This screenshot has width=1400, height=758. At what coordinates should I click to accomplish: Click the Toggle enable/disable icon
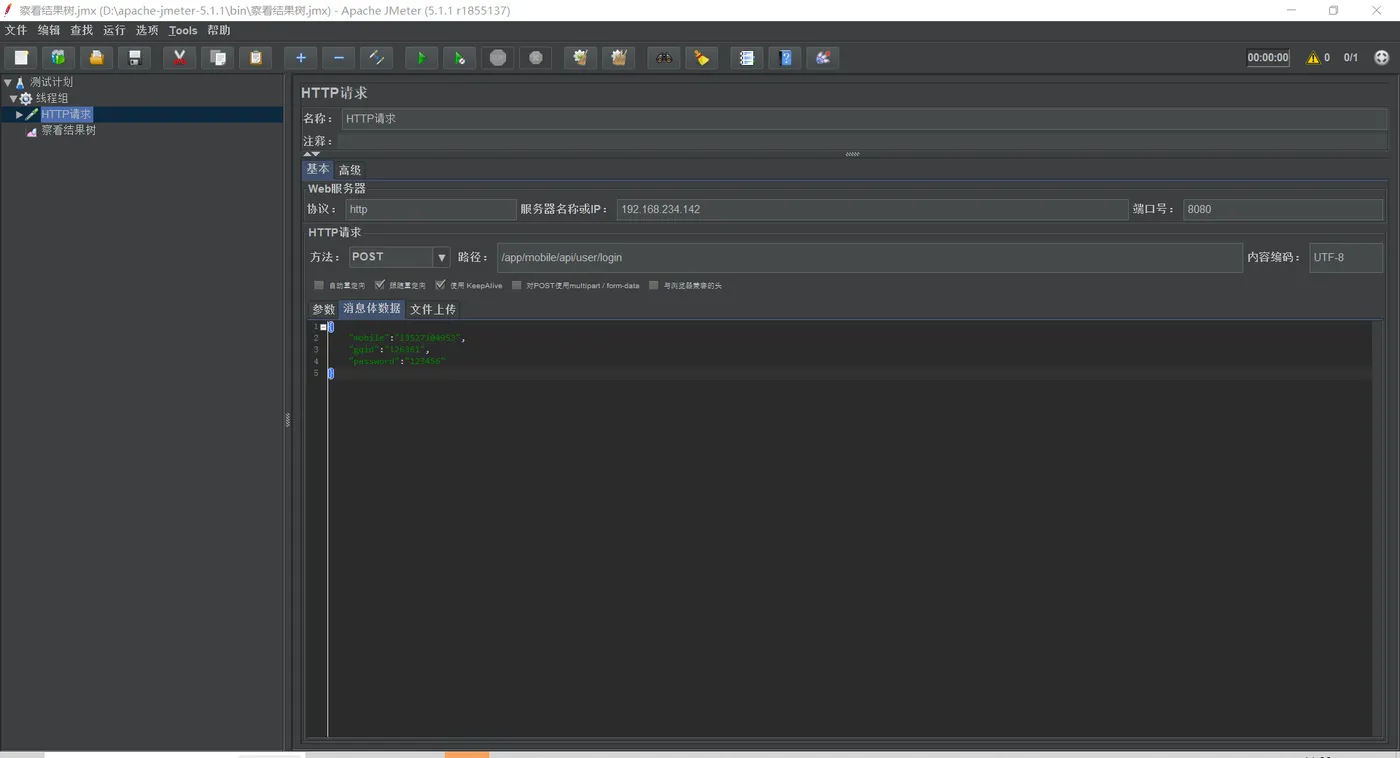pos(376,58)
